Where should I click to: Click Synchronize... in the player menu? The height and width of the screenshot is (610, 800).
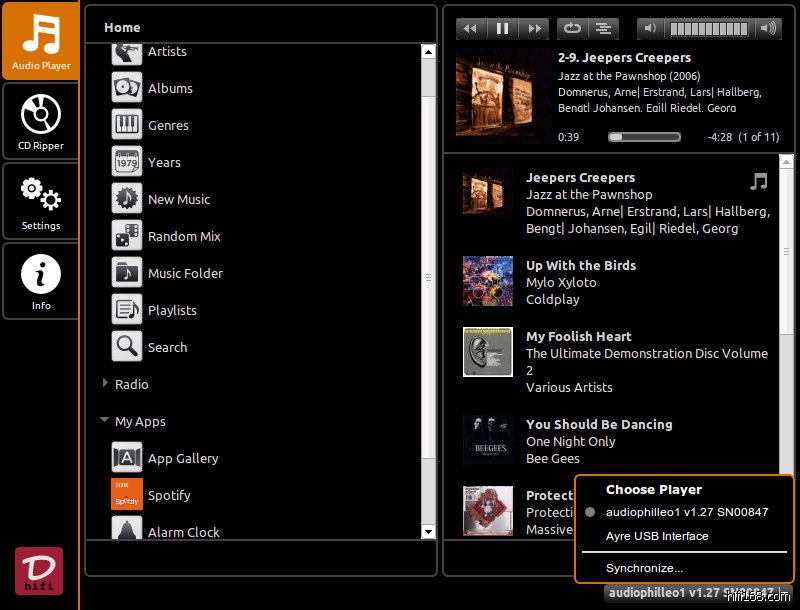coord(644,568)
